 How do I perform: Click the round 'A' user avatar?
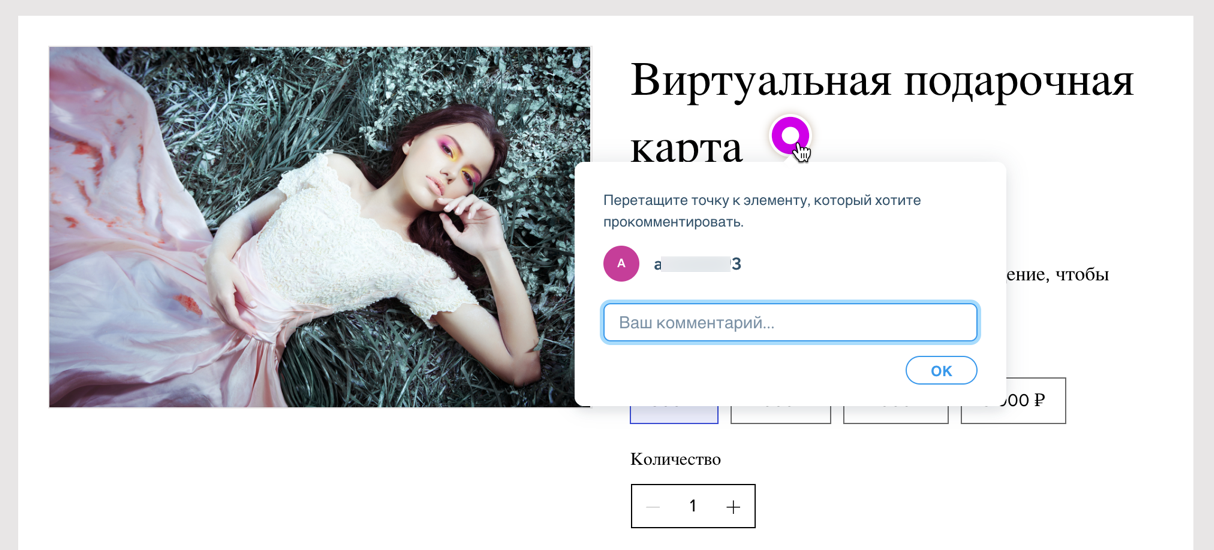621,264
